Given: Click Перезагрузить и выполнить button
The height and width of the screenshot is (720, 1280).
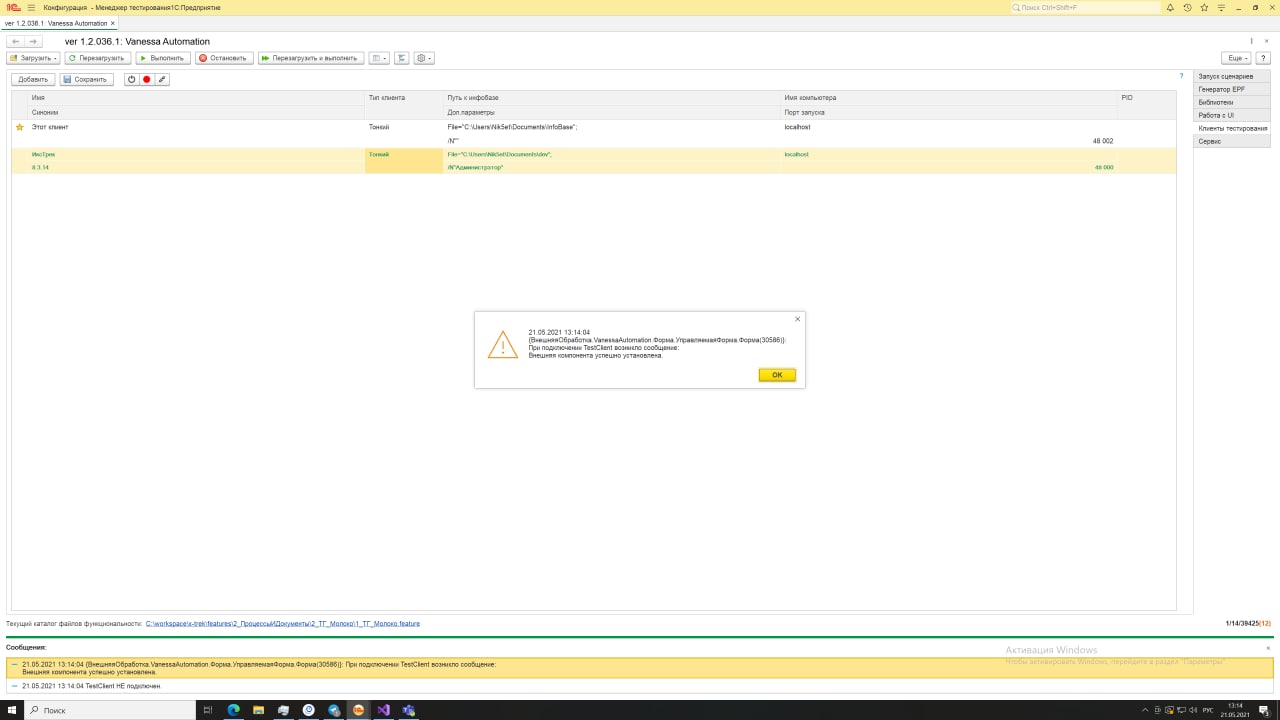Looking at the screenshot, I should pyautogui.click(x=310, y=58).
